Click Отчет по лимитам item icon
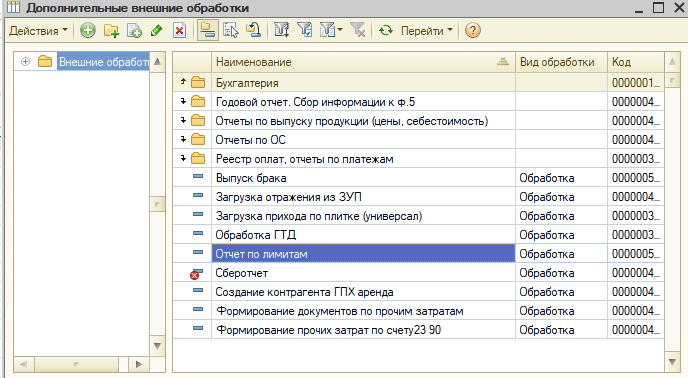The height and width of the screenshot is (378, 688). tap(198, 252)
